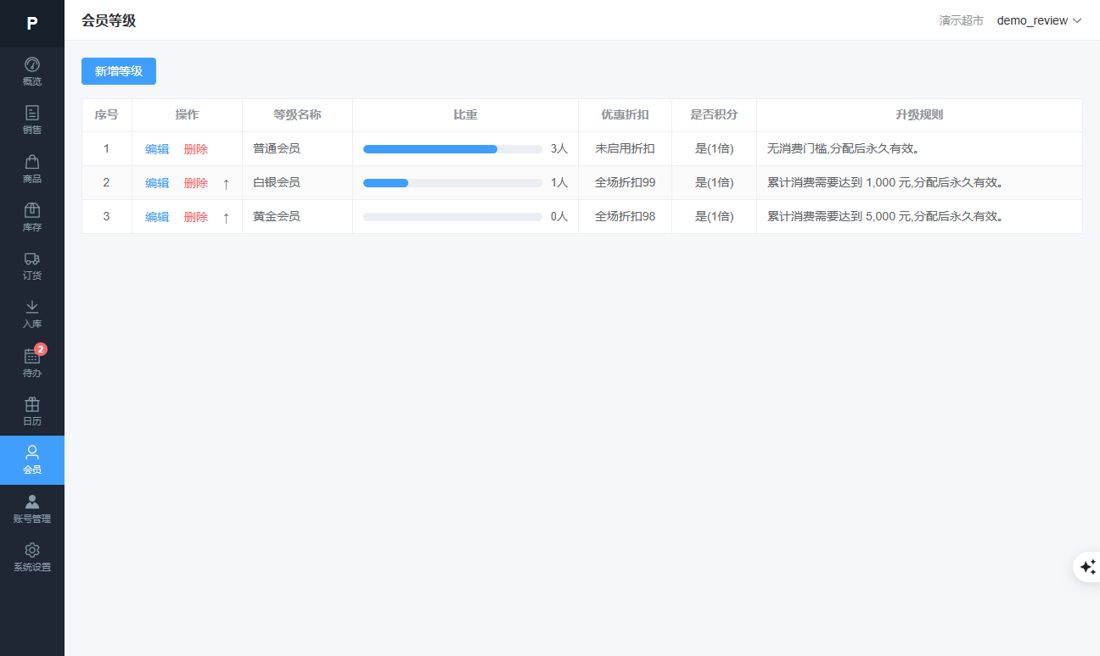The height and width of the screenshot is (656, 1100).
Task: Edit the 白银会员 level
Action: [157, 182]
